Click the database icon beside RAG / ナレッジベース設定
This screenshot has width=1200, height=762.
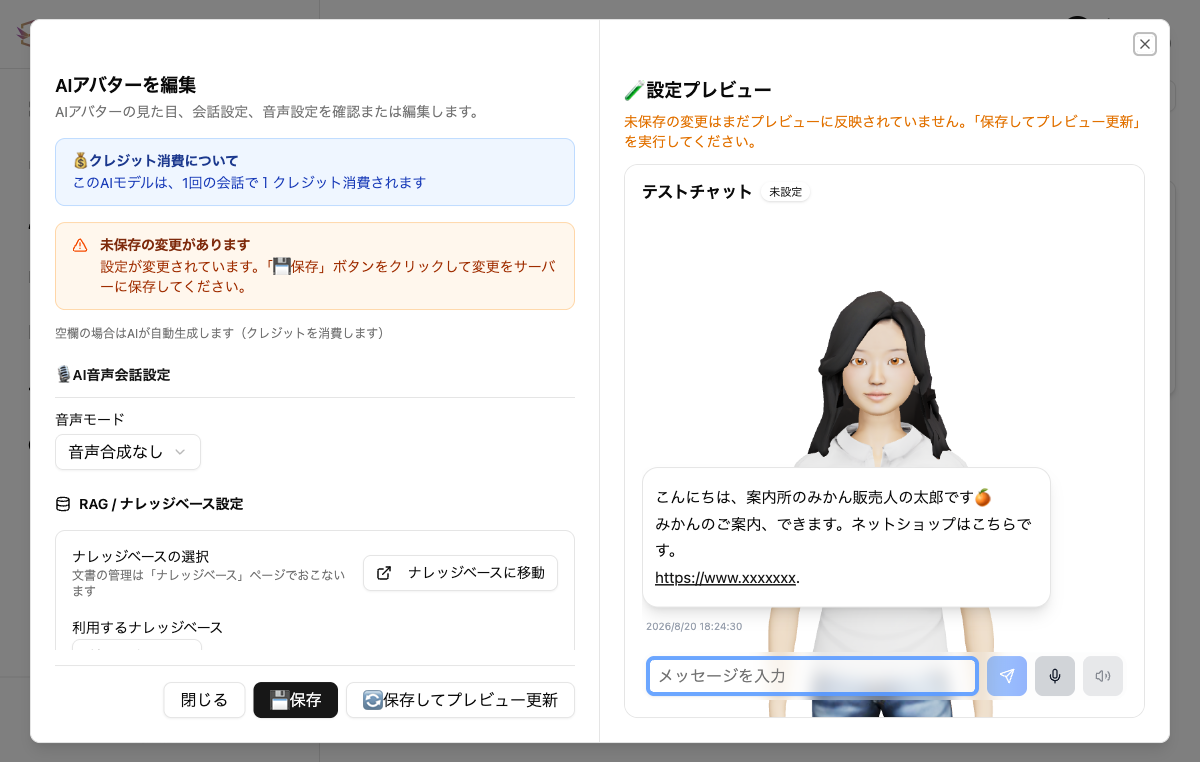point(63,504)
